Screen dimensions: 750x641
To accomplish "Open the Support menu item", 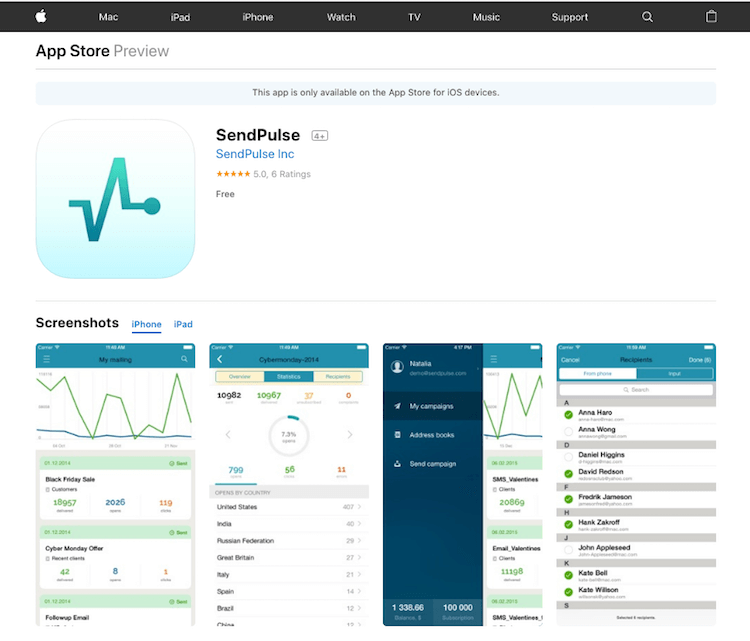I will point(570,17).
